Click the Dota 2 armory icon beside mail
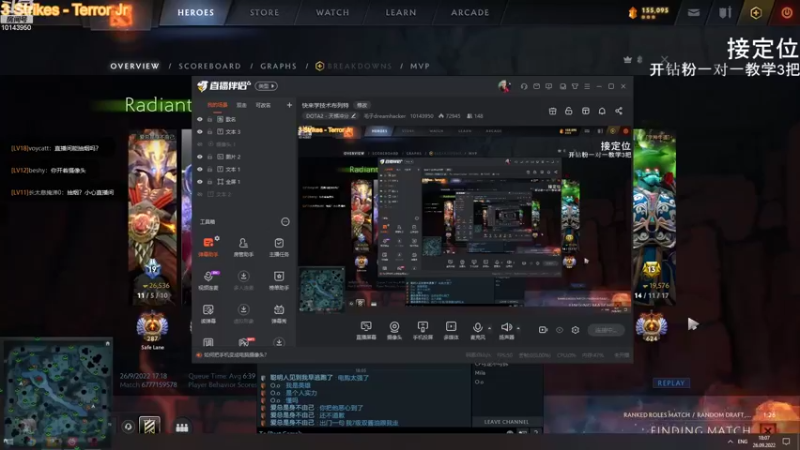The image size is (800, 450). [x=725, y=12]
